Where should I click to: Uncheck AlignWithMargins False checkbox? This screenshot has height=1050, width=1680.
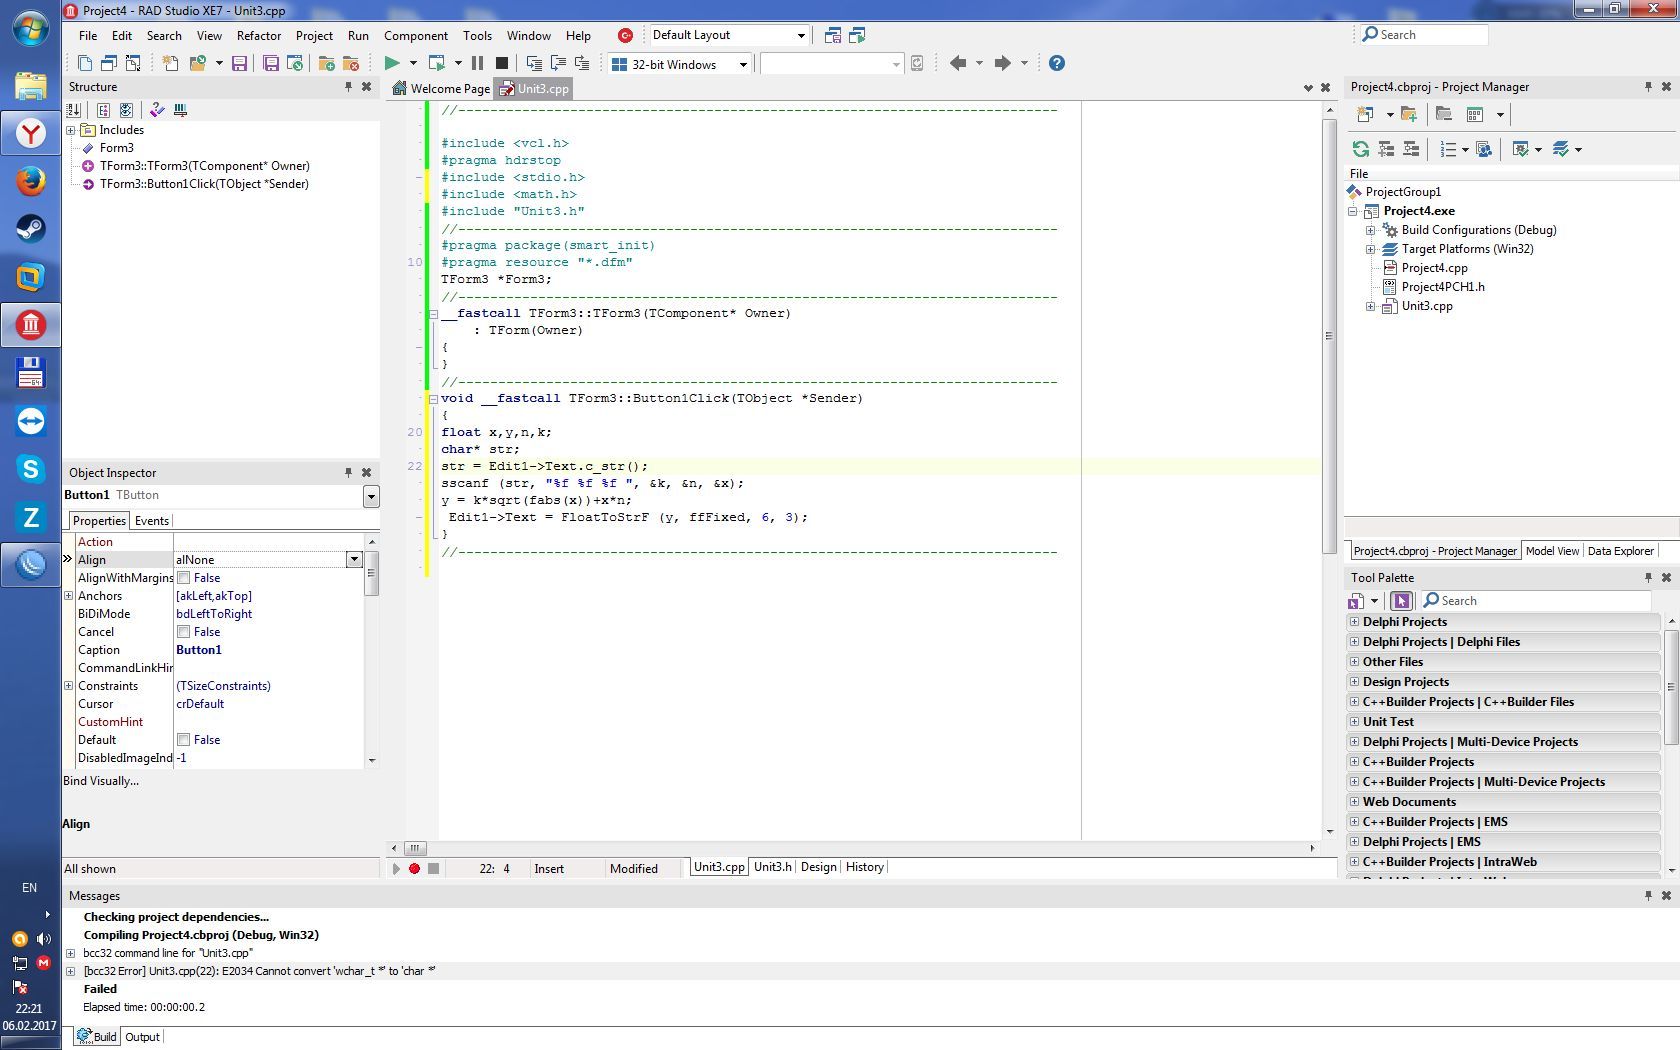pos(184,578)
